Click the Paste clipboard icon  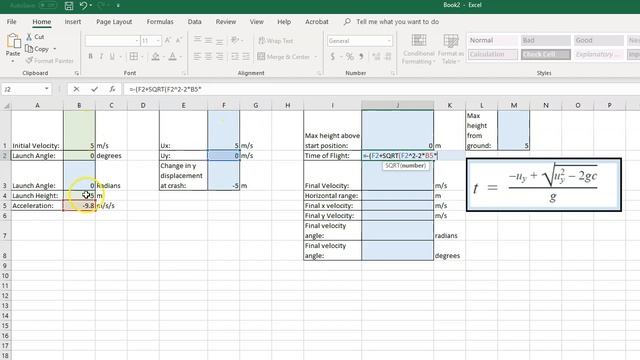tap(13, 41)
